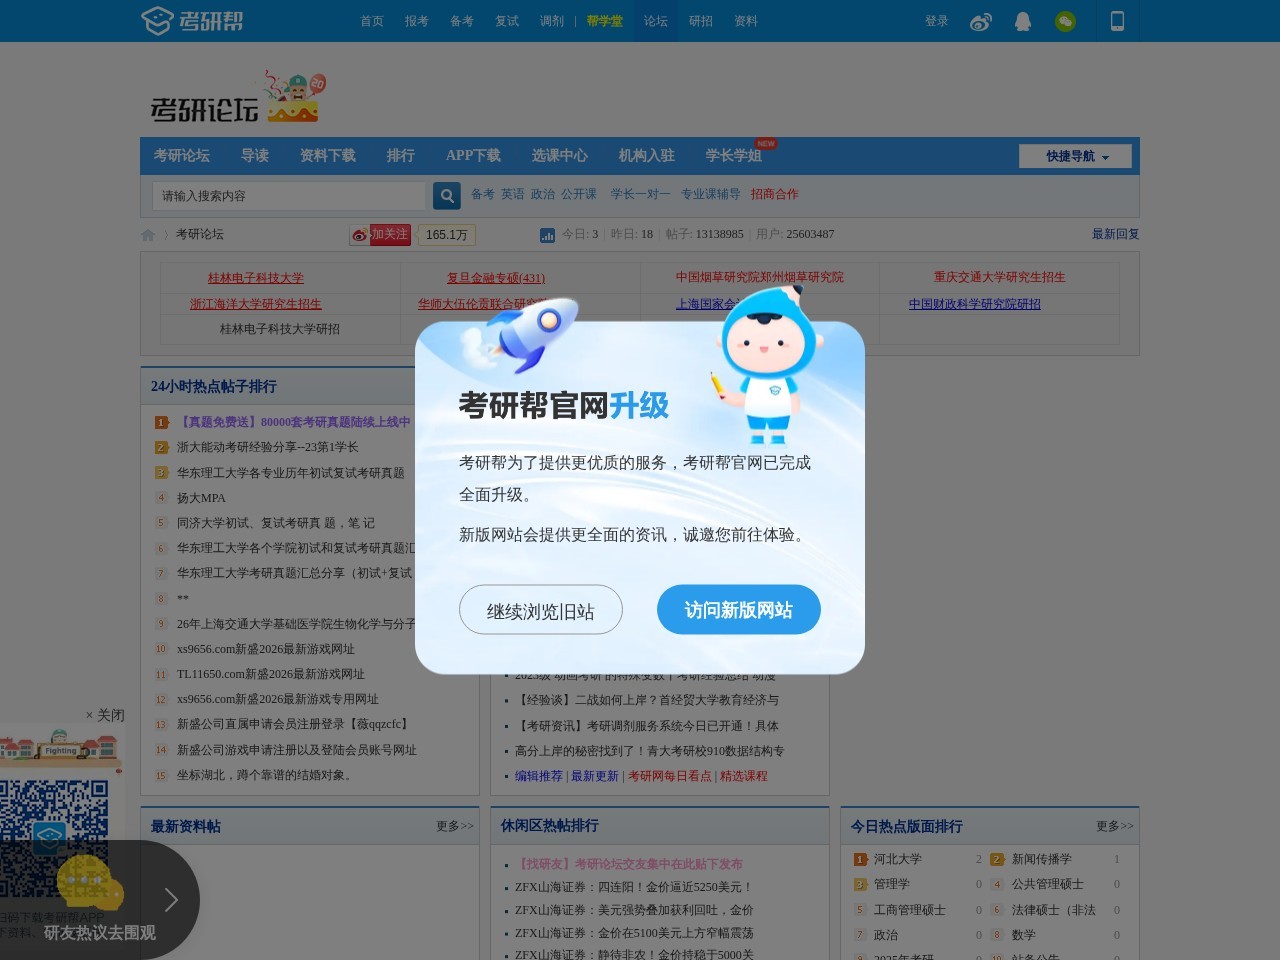This screenshot has width=1280, height=960.
Task: Click 访问新版网站 button
Action: coord(738,609)
